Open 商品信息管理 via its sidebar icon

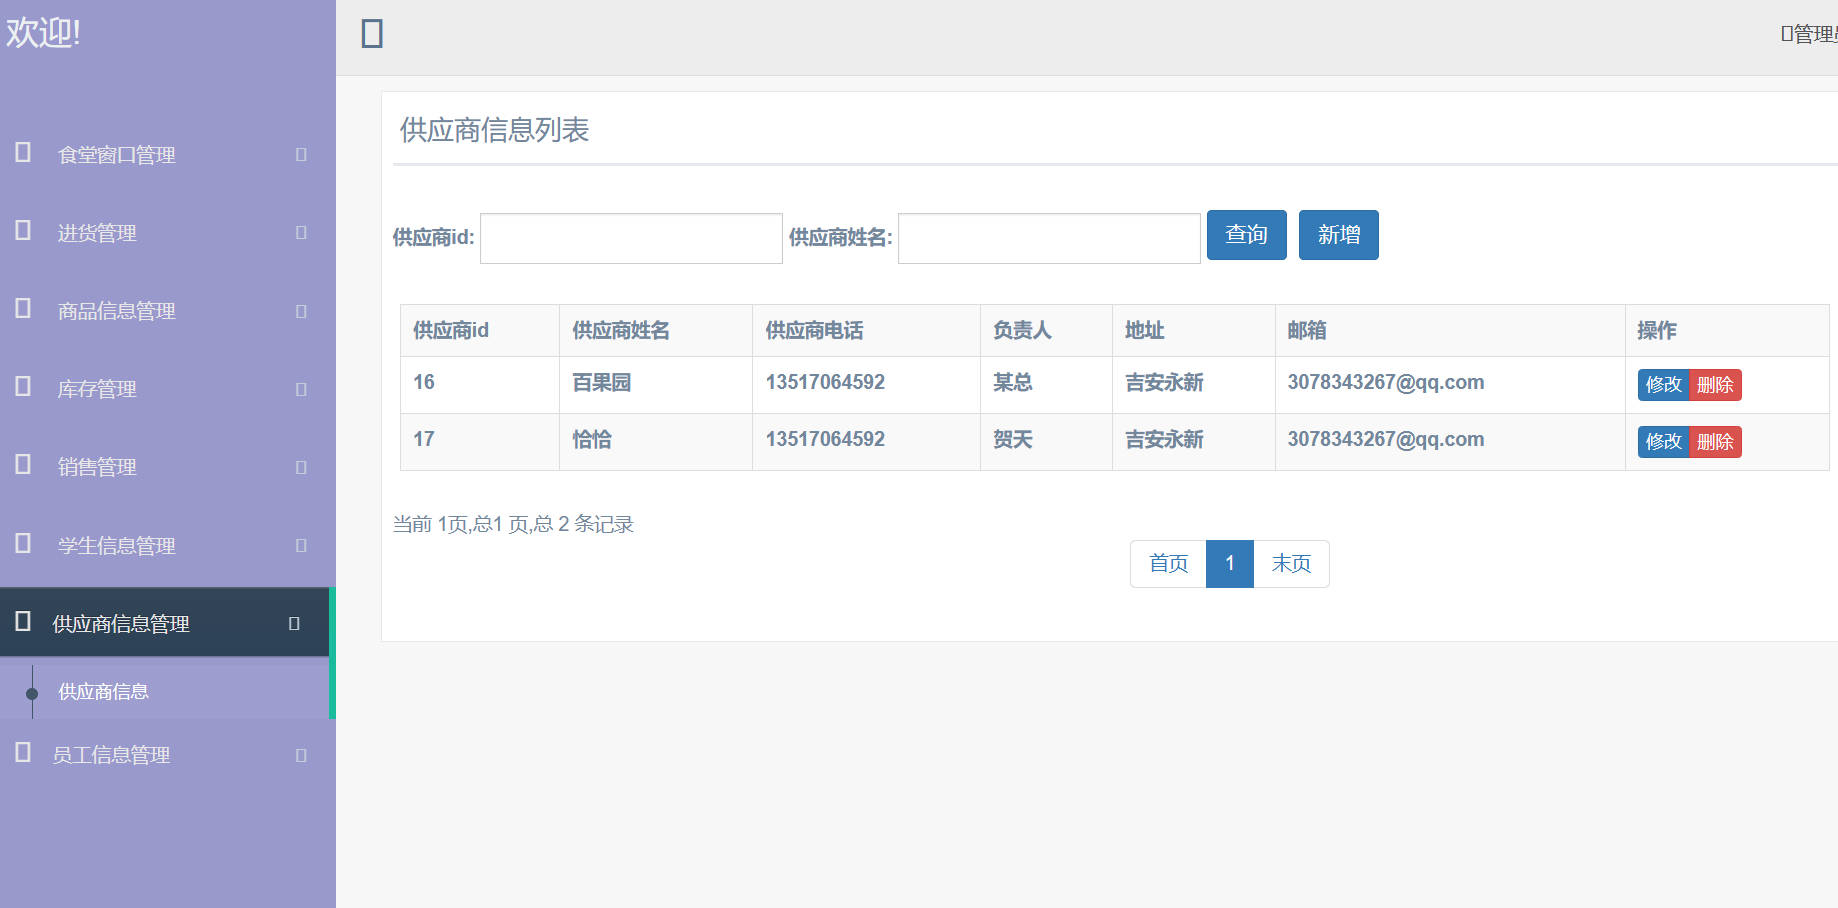pos(22,310)
